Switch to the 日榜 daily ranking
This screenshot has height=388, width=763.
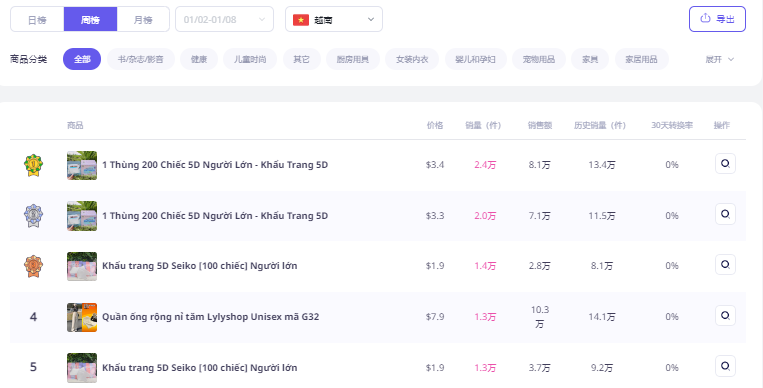(37, 19)
